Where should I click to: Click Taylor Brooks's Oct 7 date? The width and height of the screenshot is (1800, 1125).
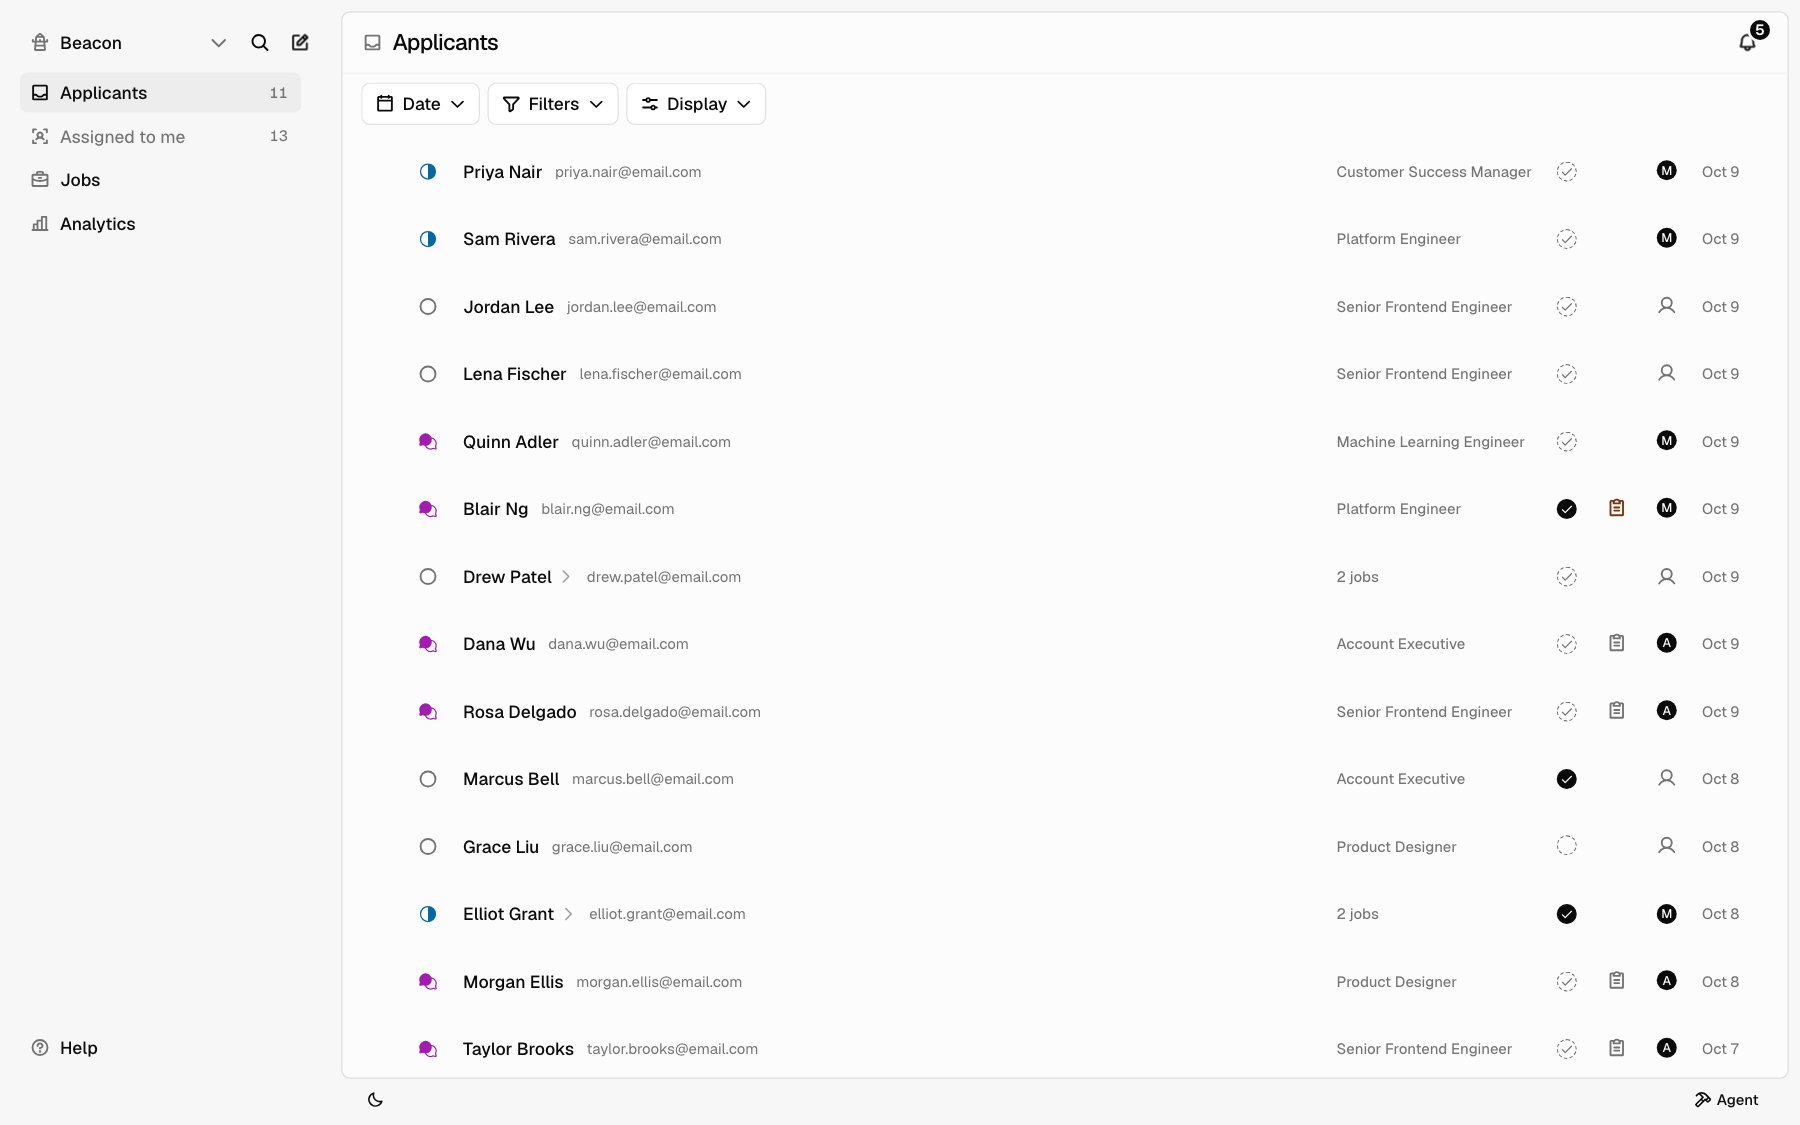[1720, 1049]
